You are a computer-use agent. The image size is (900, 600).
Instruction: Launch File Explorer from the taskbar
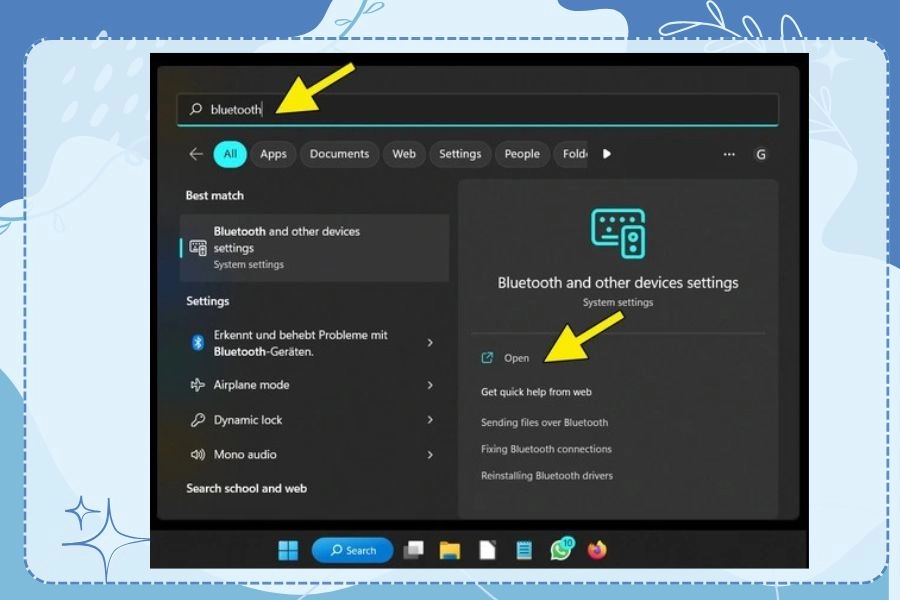[x=450, y=550]
